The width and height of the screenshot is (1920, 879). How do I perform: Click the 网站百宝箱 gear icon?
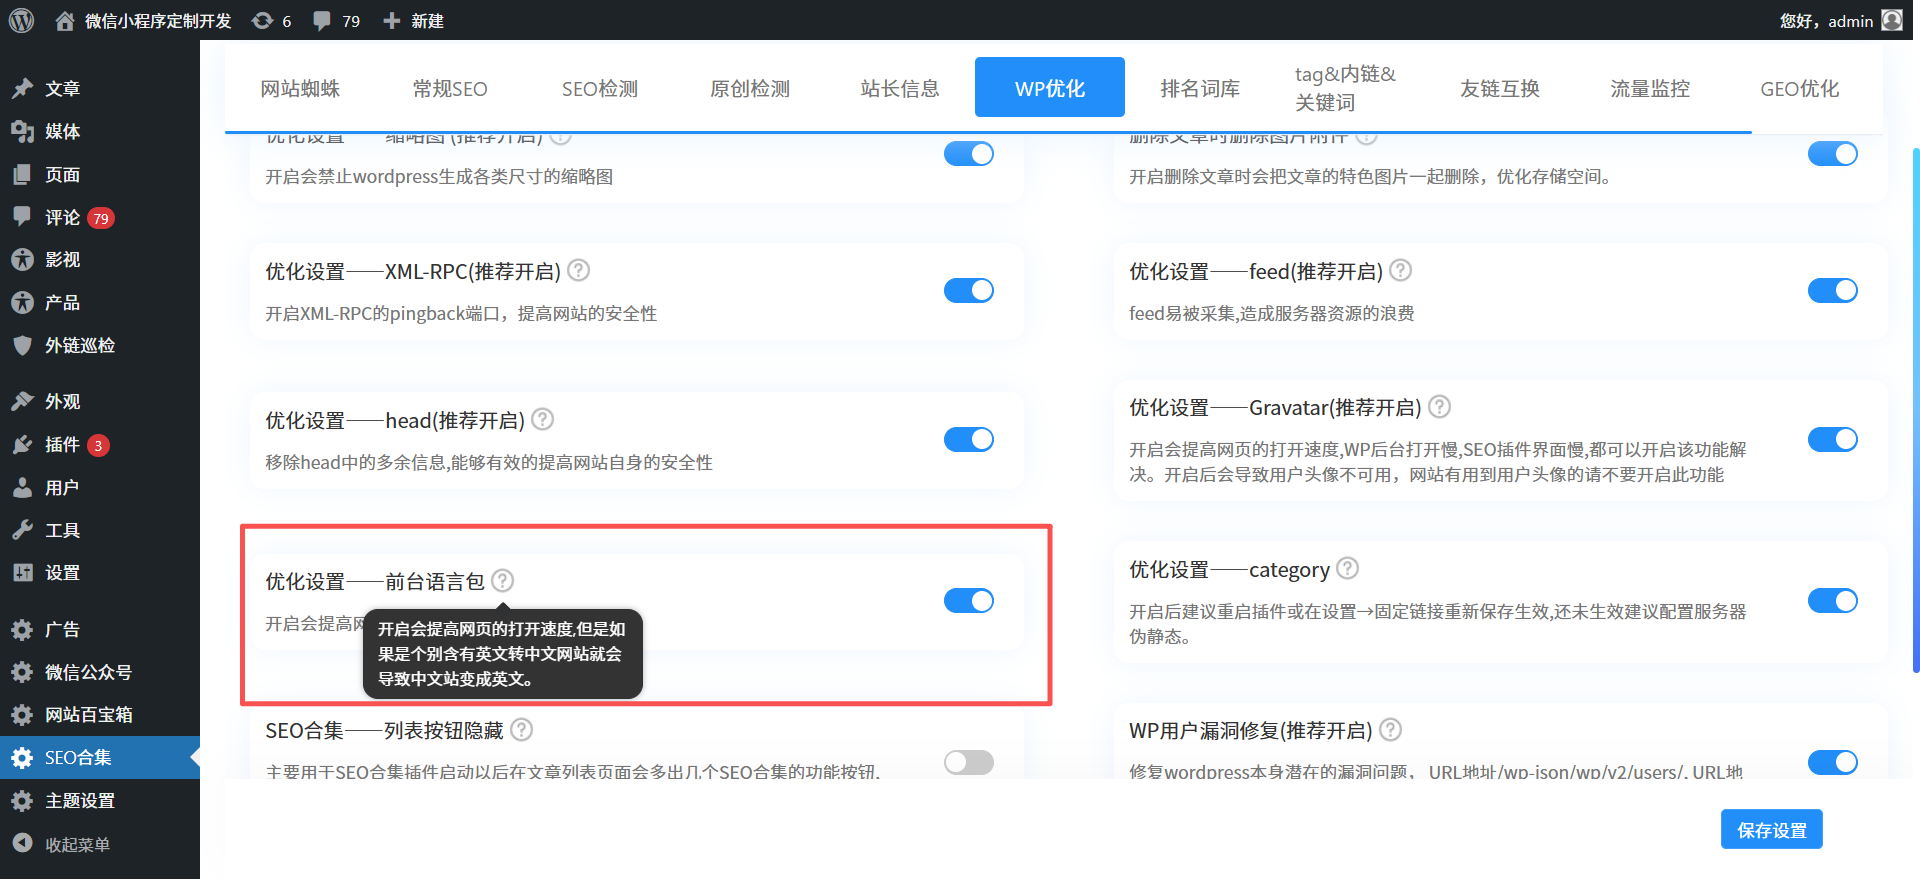(x=22, y=715)
